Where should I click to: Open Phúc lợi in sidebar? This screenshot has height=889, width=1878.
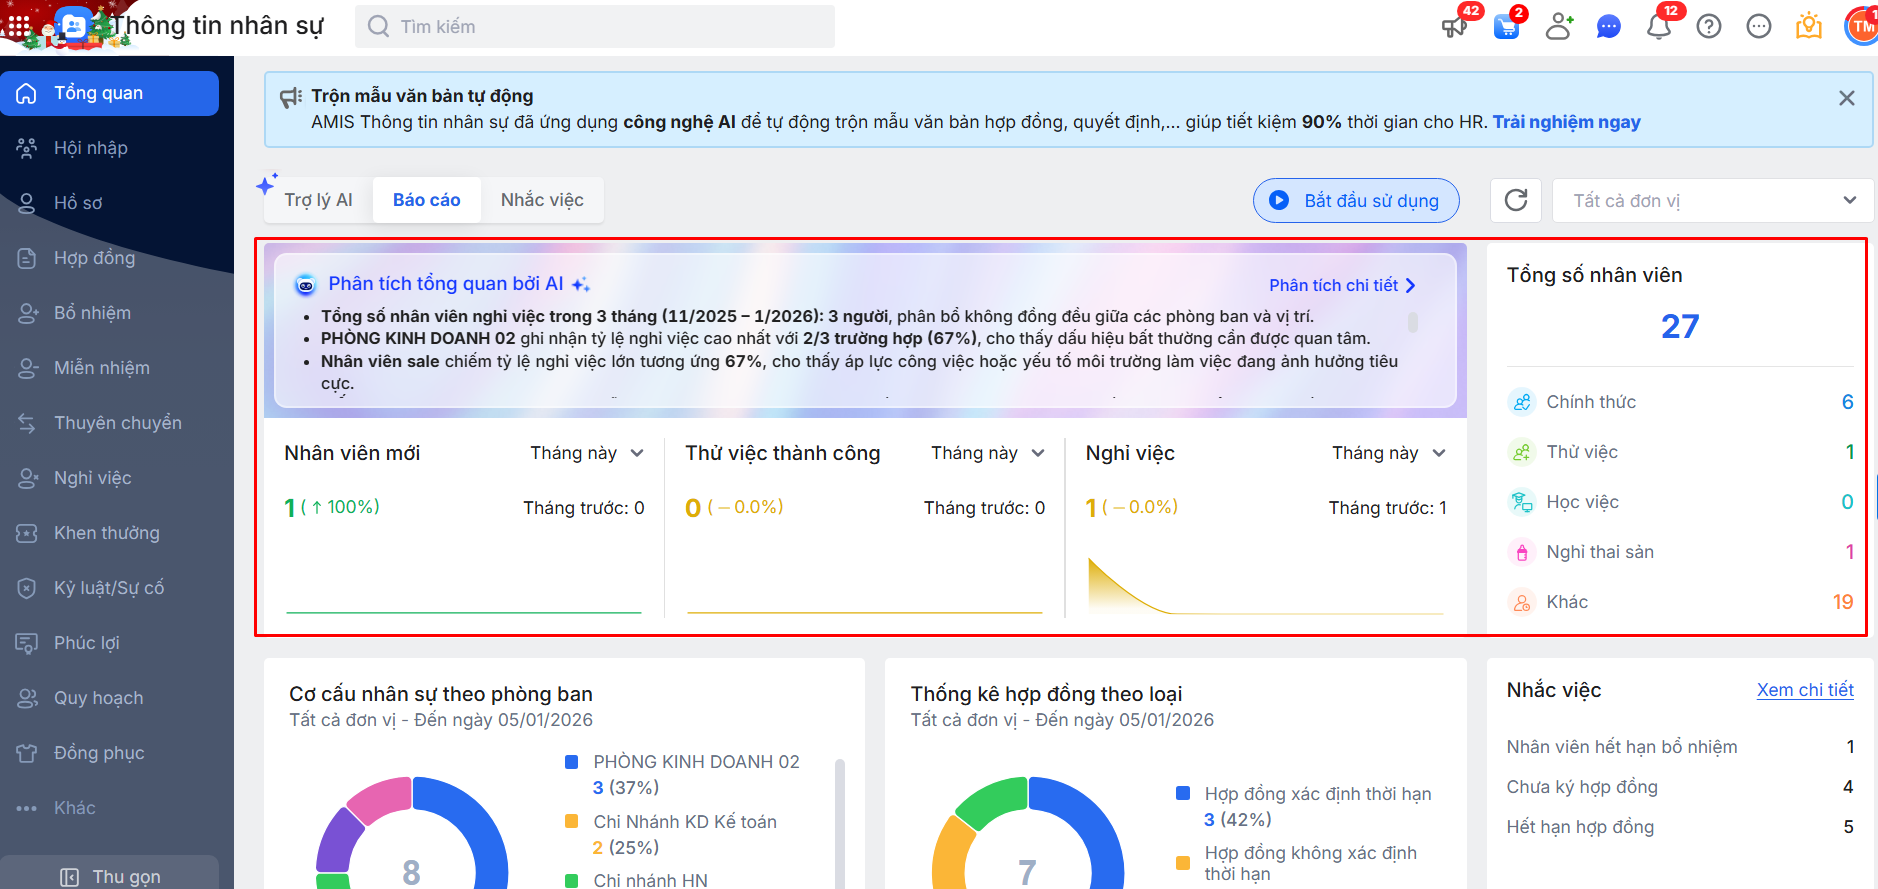tap(110, 643)
